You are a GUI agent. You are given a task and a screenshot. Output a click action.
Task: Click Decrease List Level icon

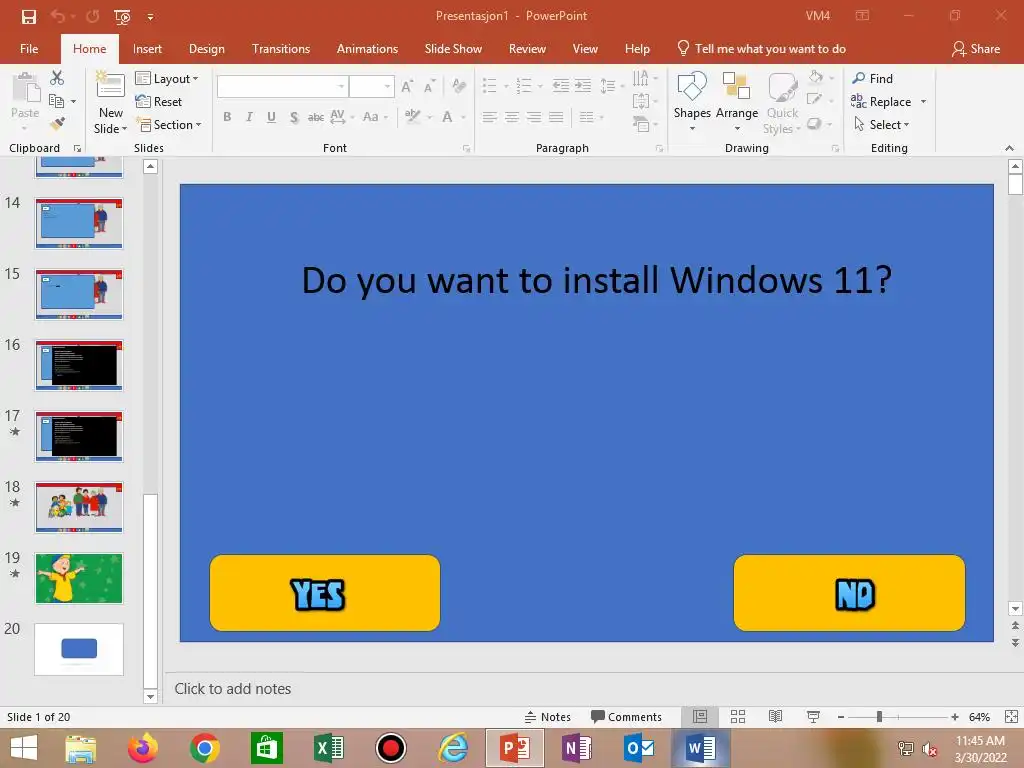tap(560, 86)
